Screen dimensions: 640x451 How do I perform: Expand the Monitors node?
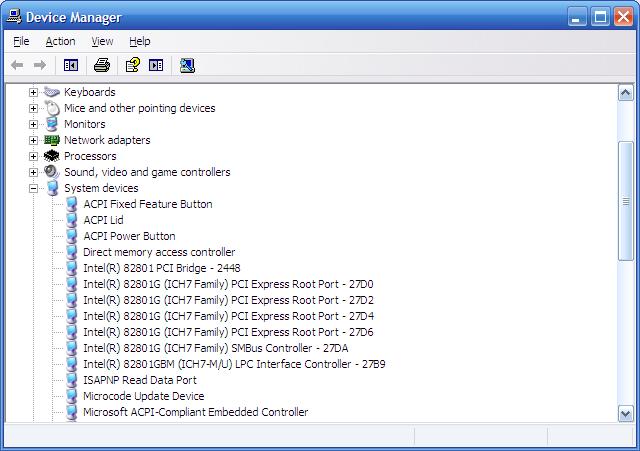(x=33, y=124)
